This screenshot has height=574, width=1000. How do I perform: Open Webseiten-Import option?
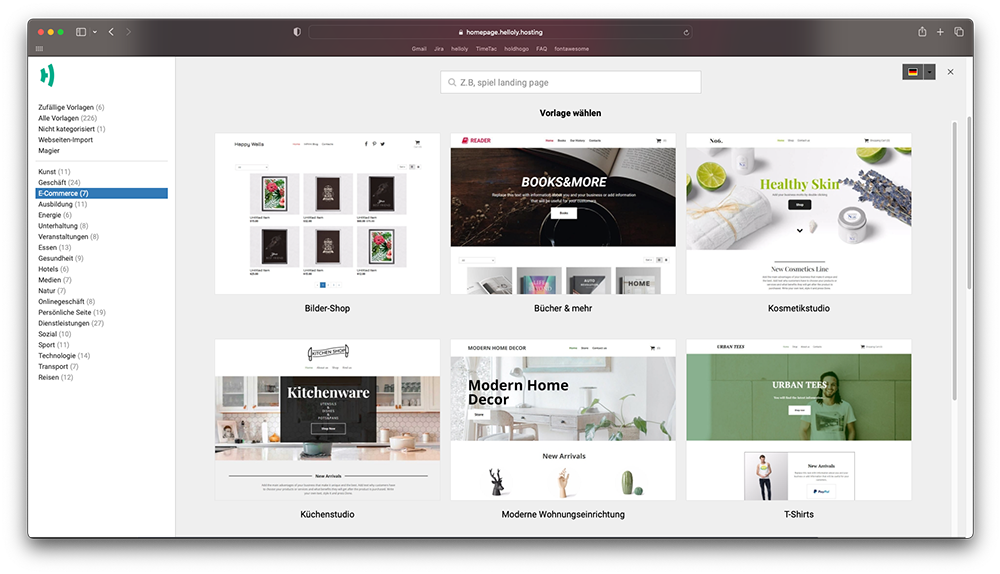pos(65,140)
